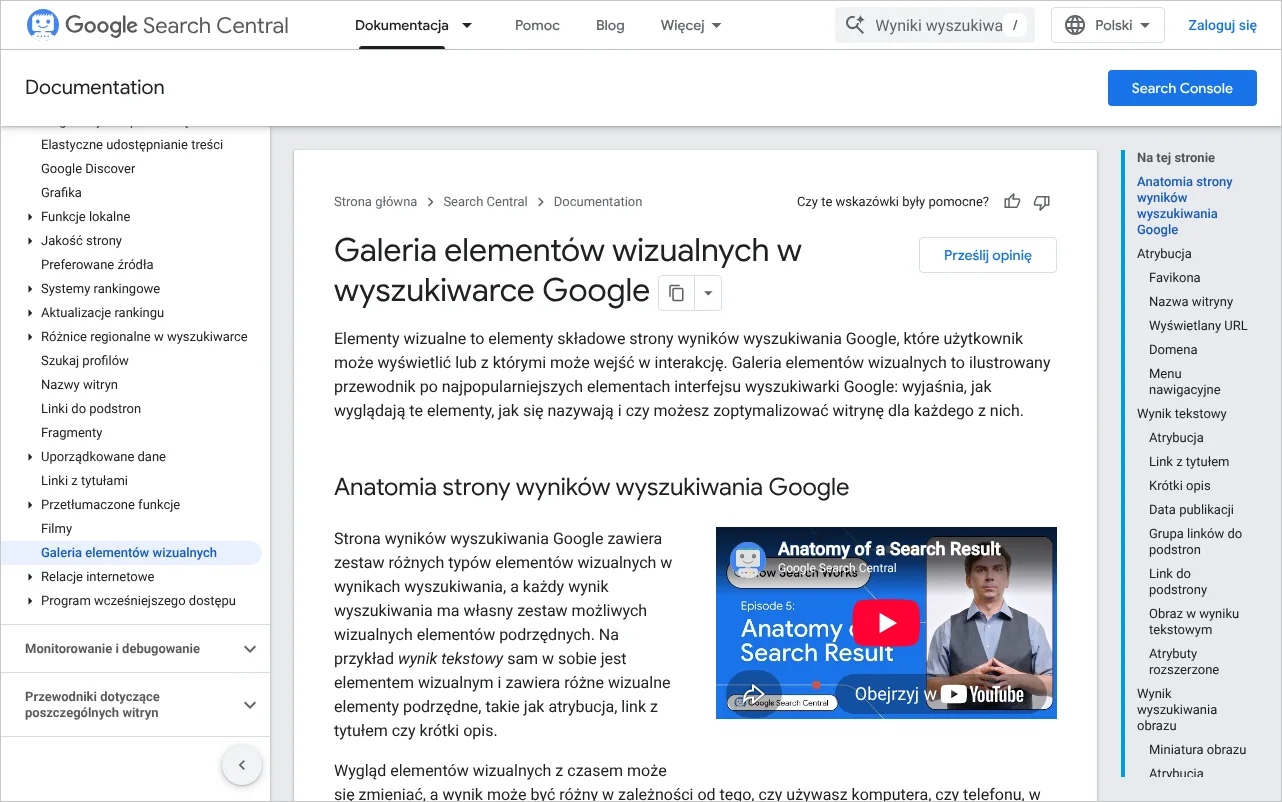
Task: Click the Search Console button
Action: coord(1182,88)
